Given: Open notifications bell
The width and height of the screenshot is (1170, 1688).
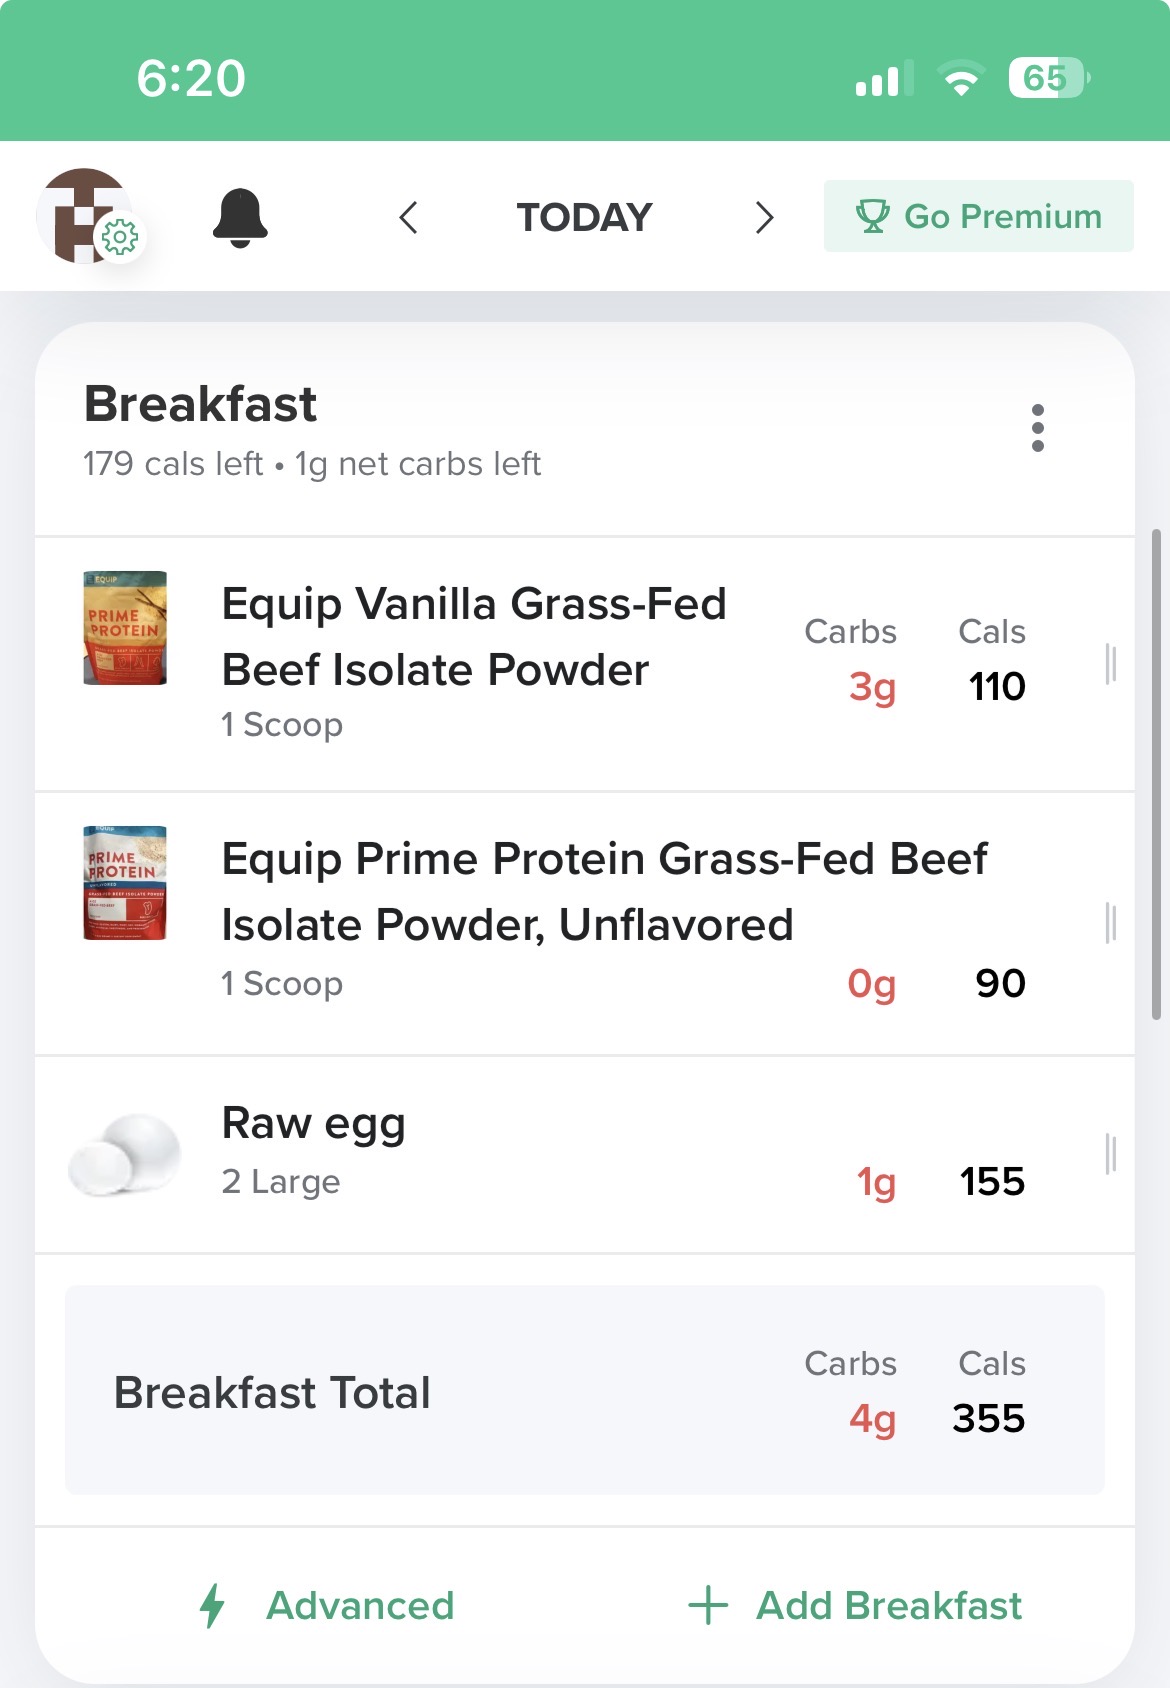Looking at the screenshot, I should pyautogui.click(x=240, y=217).
